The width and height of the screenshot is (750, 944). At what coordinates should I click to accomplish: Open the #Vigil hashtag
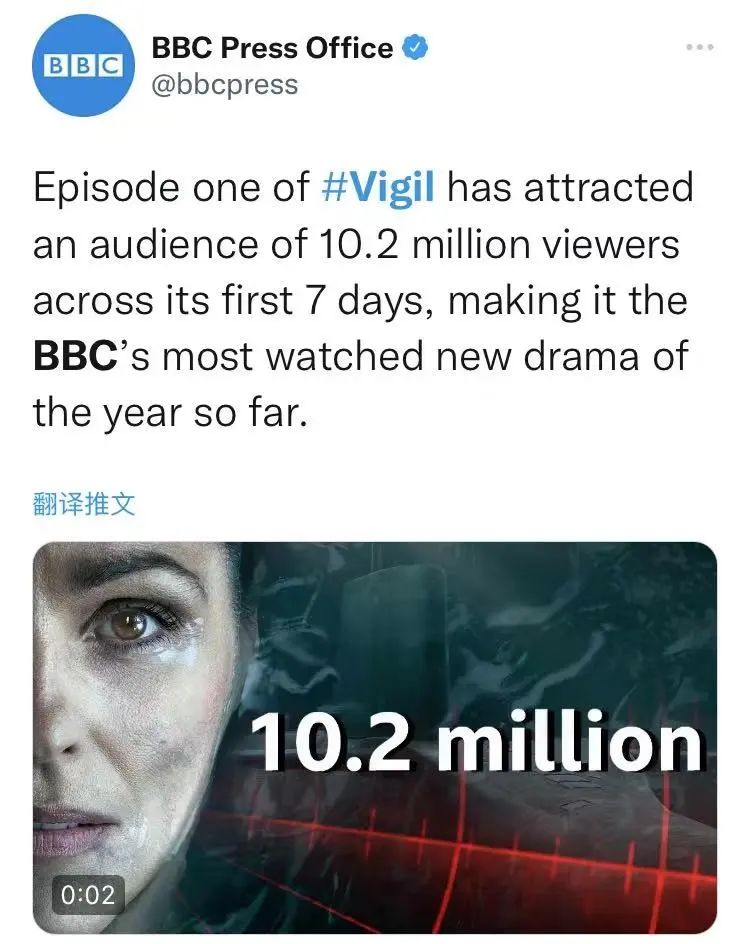tap(379, 188)
